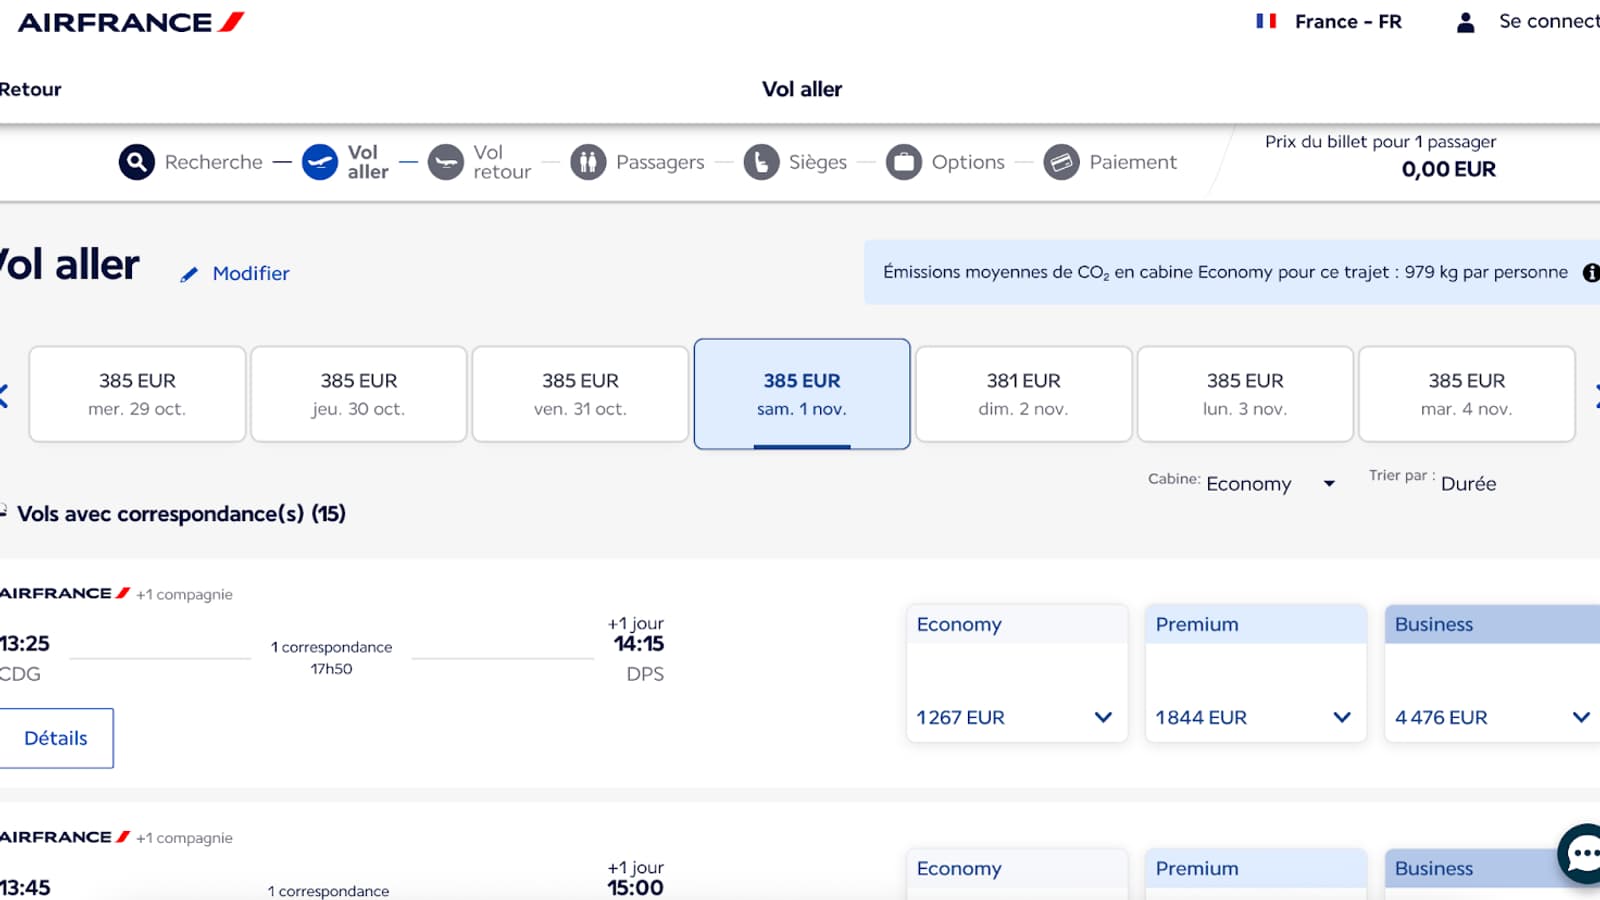Image resolution: width=1600 pixels, height=900 pixels.
Task: Select the mer. 29 oct. date tab
Action: pyautogui.click(x=137, y=394)
